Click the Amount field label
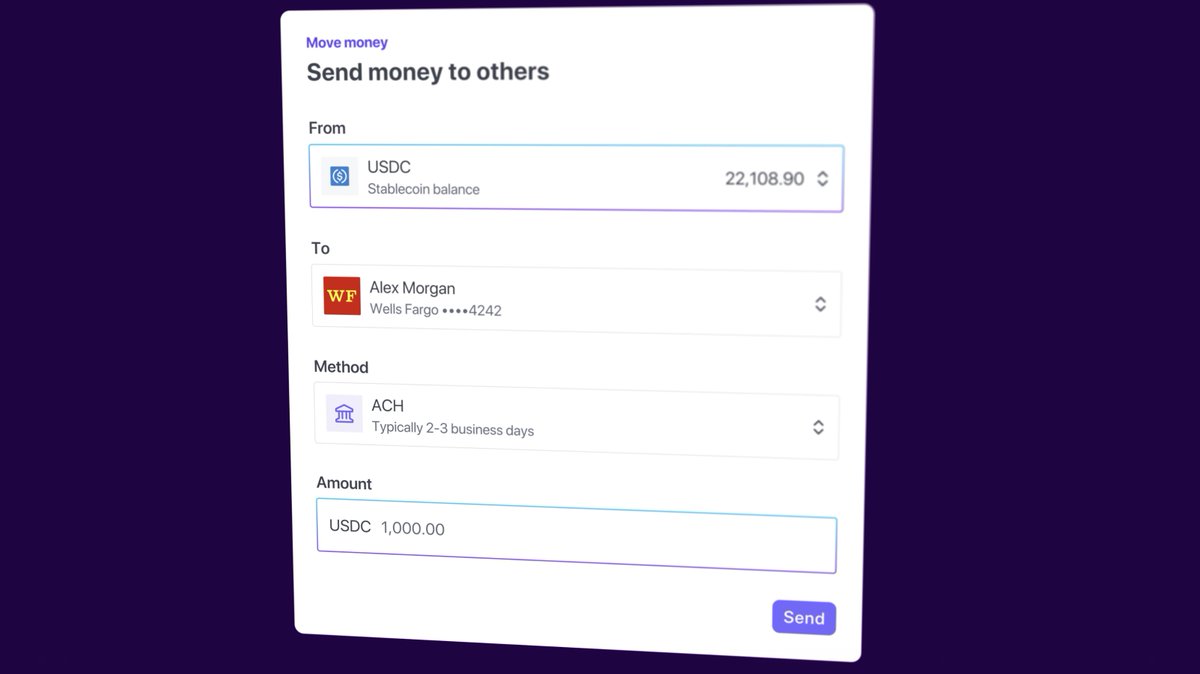The height and width of the screenshot is (674, 1200). pyautogui.click(x=344, y=483)
